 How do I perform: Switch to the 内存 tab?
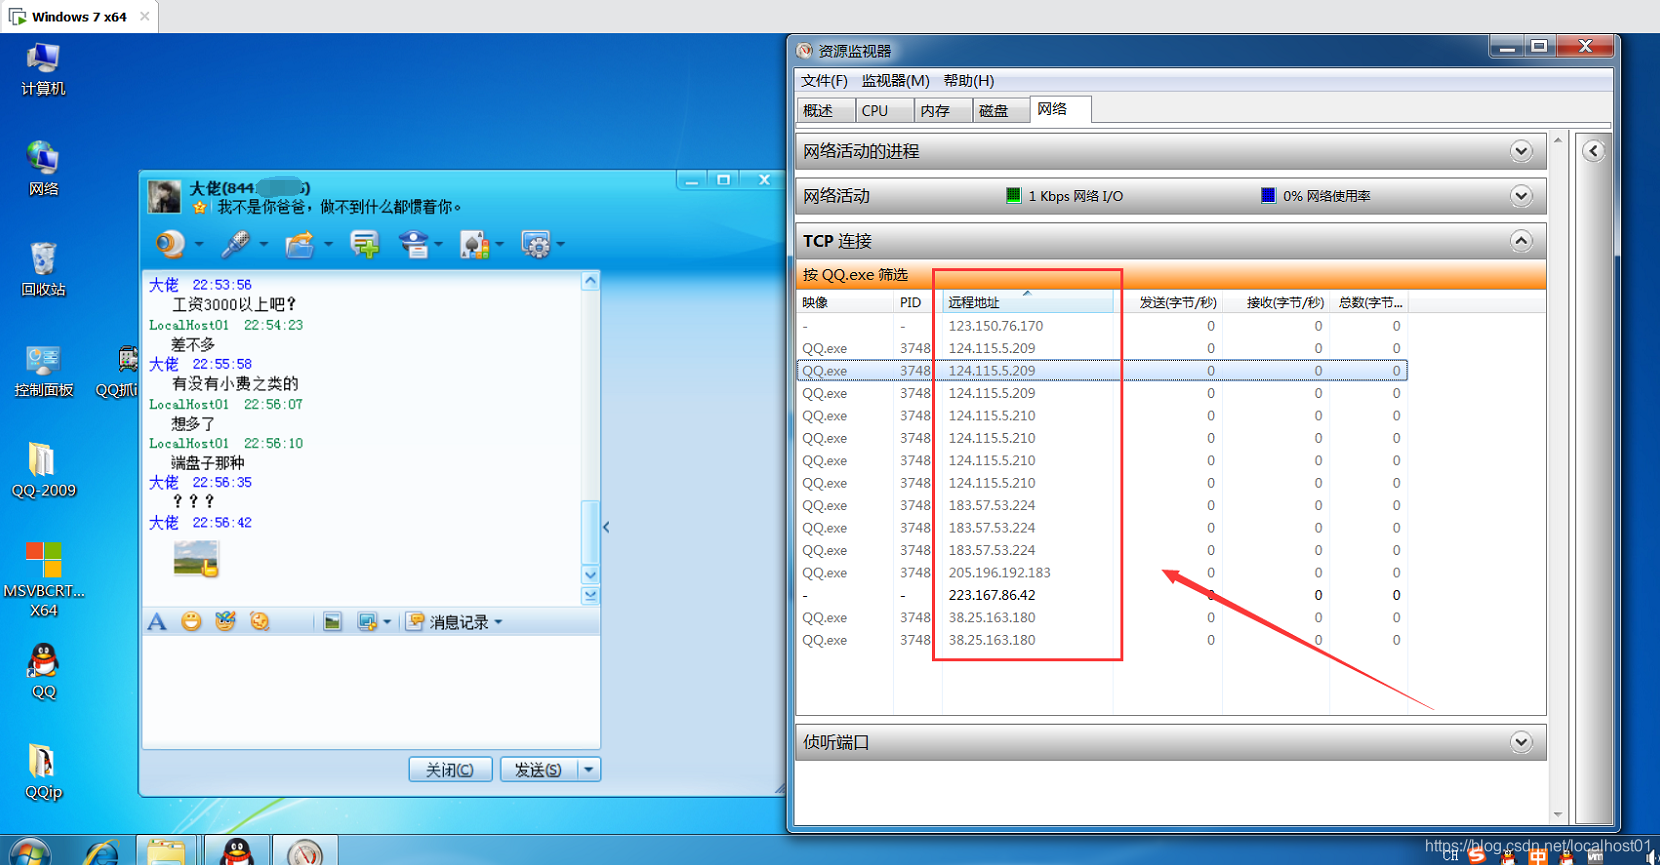point(943,110)
